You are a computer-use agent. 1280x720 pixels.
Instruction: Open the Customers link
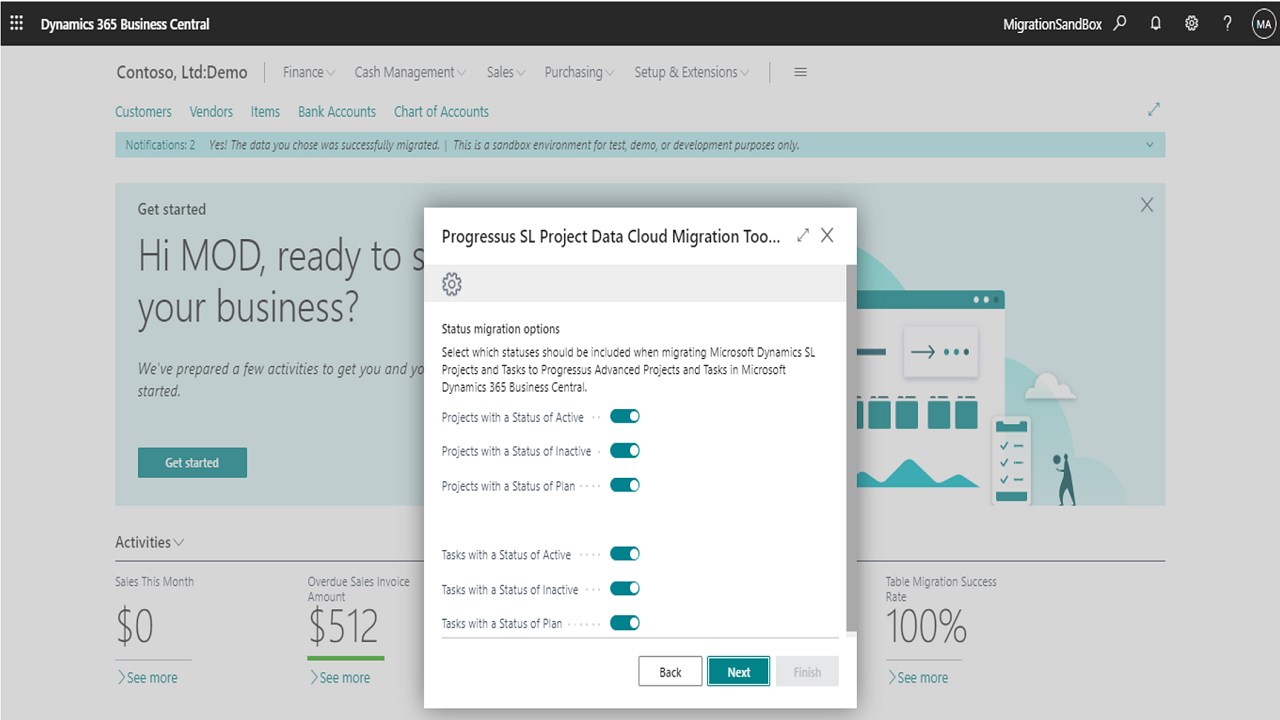point(143,112)
